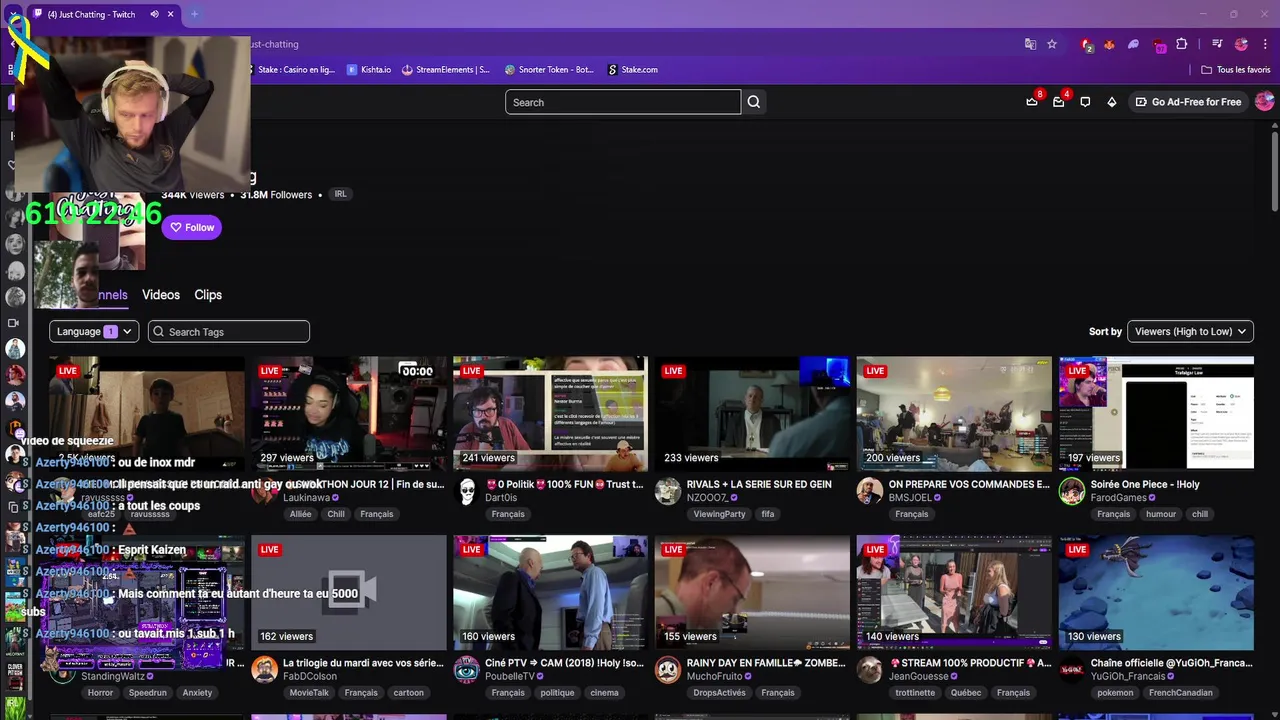Open the MetaMask fox extension

pyautogui.click(x=1109, y=44)
